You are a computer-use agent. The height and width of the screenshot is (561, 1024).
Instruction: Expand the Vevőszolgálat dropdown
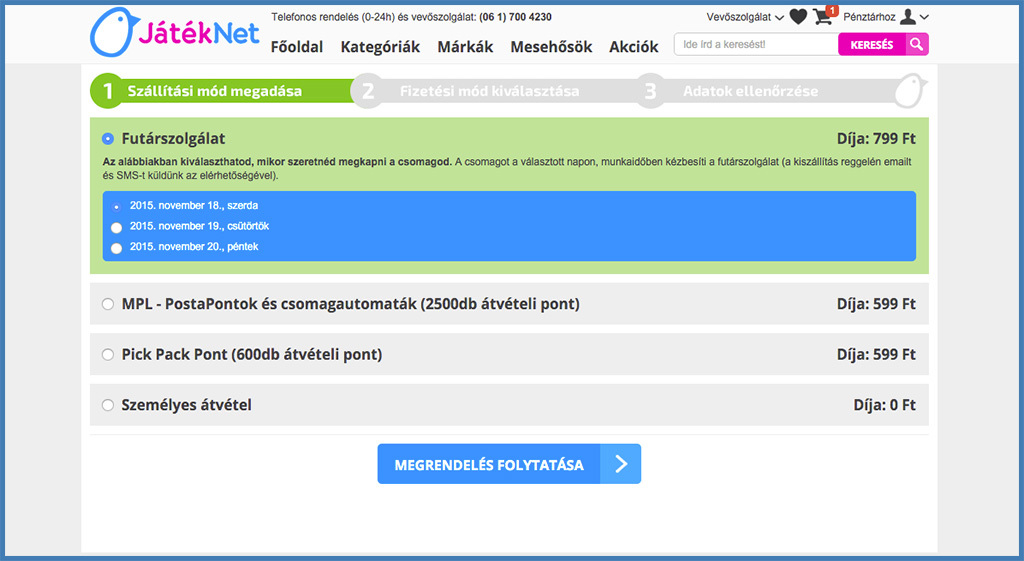tap(745, 17)
